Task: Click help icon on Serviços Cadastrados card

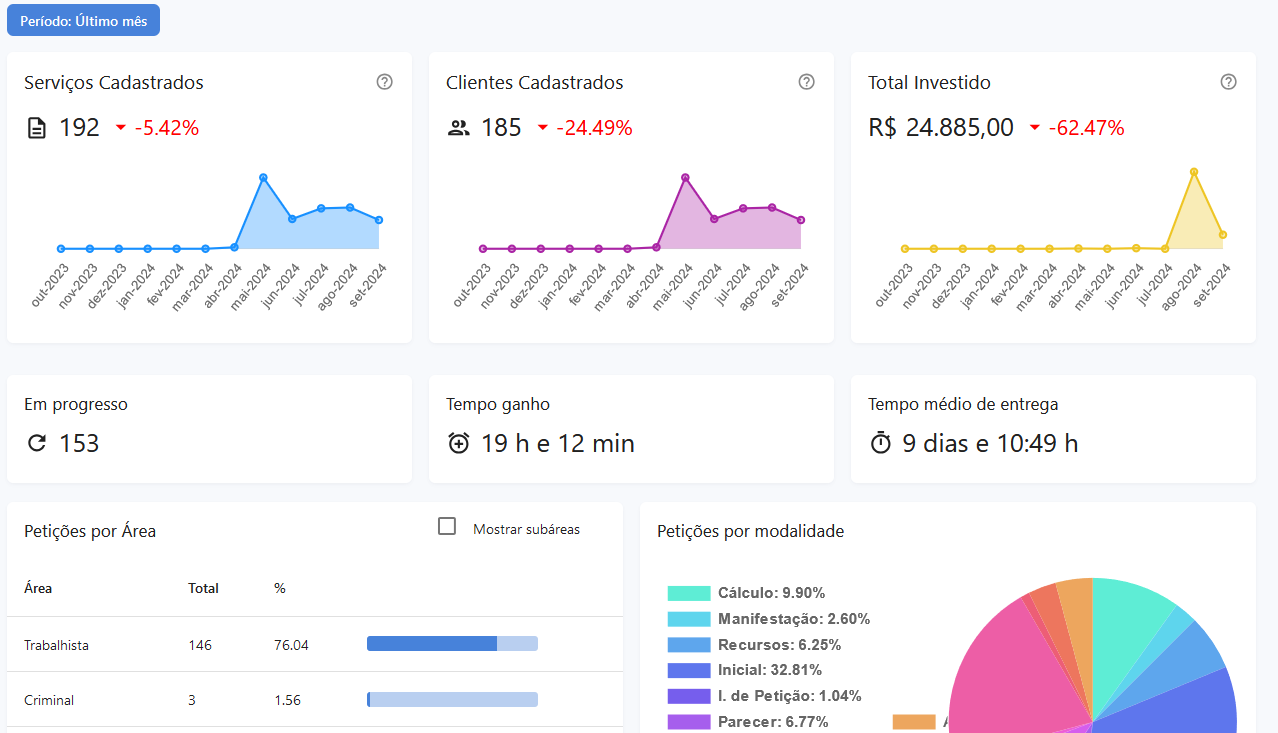Action: (385, 82)
